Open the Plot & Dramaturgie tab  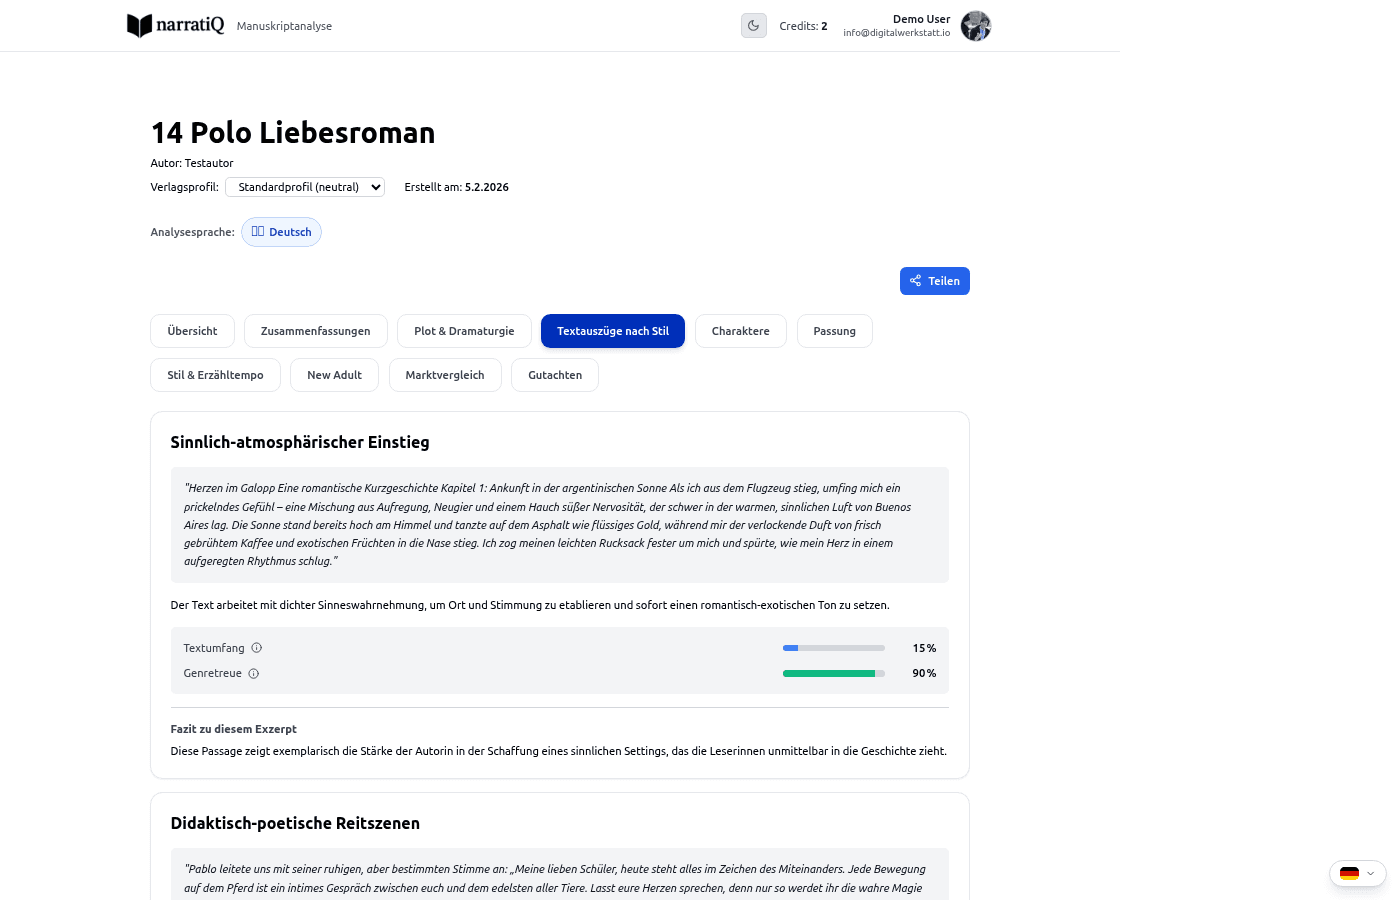click(464, 331)
